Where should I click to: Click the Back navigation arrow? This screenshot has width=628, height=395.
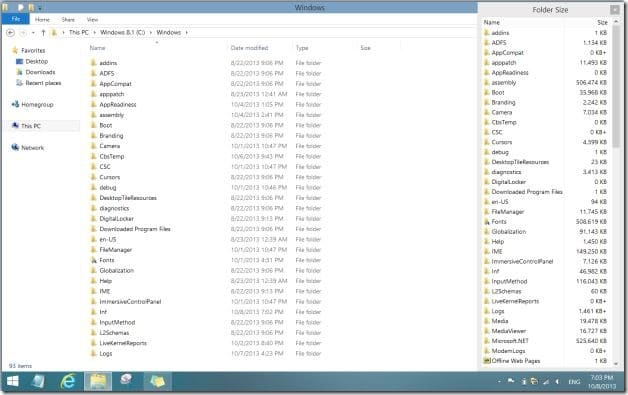coord(11,32)
